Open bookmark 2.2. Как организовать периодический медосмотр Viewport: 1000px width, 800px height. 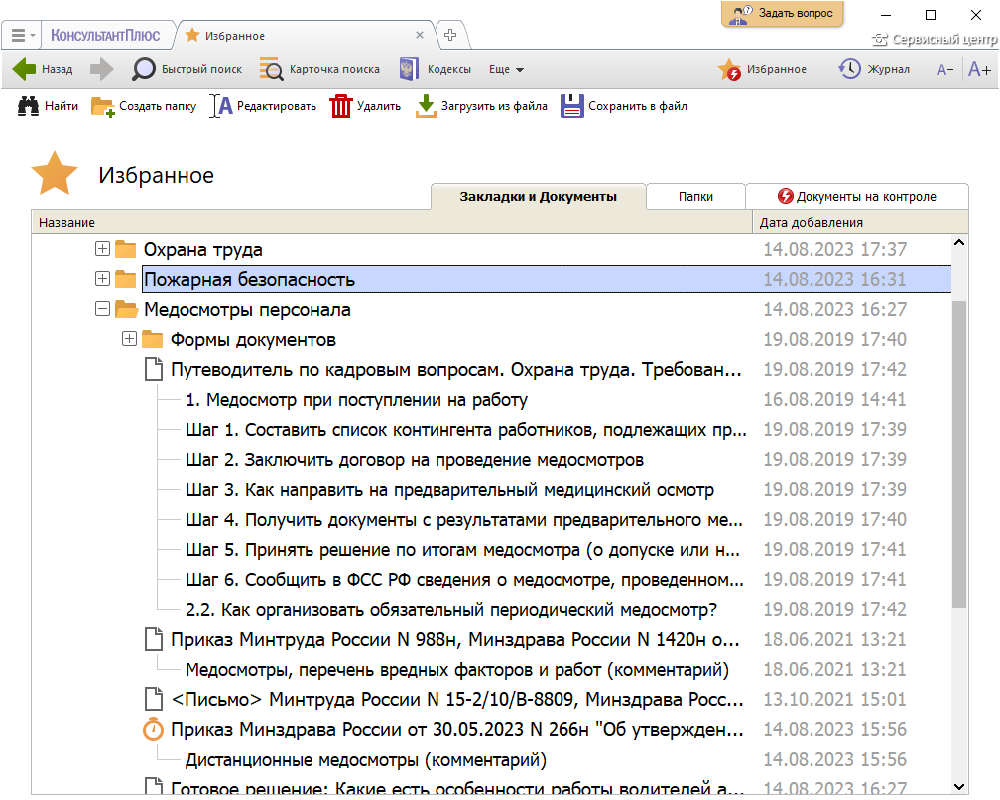pos(451,610)
